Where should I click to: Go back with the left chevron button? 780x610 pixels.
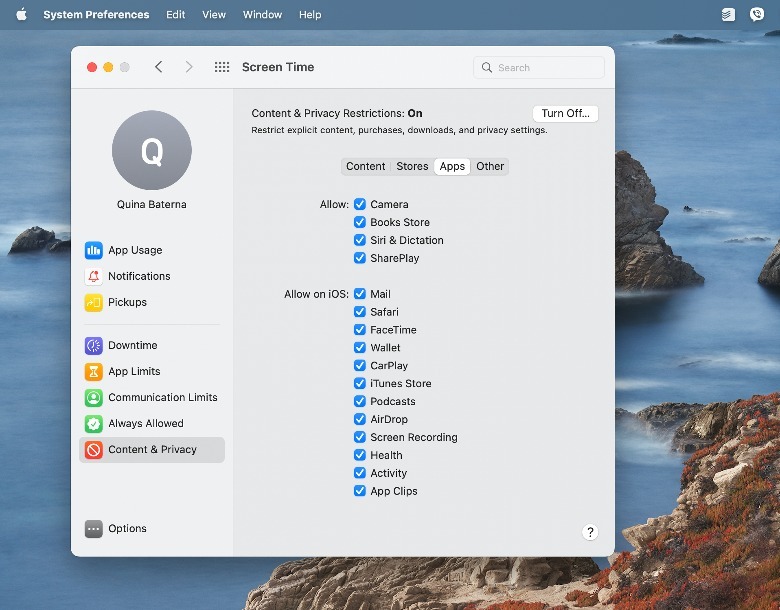point(158,67)
